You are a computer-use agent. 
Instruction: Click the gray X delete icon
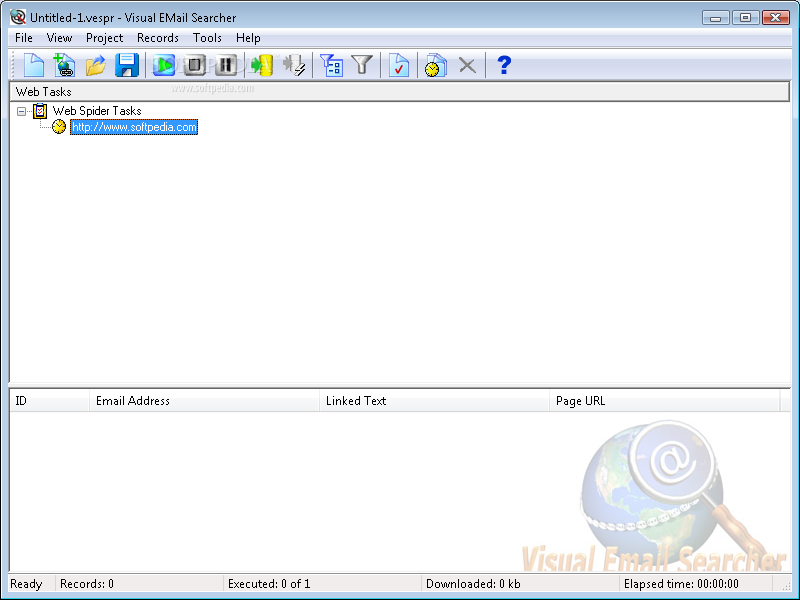(x=467, y=65)
